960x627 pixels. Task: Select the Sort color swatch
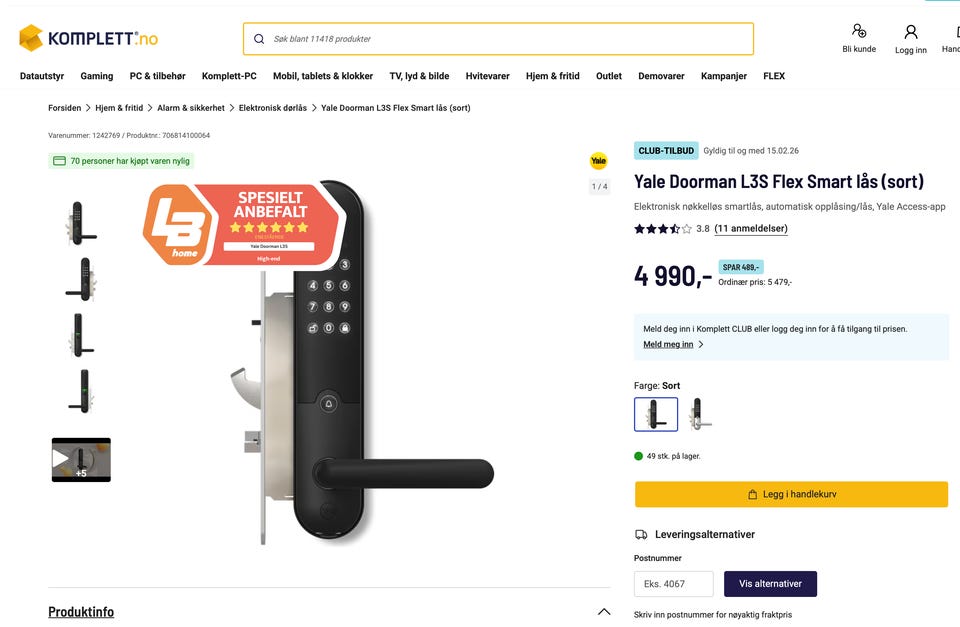(656, 414)
